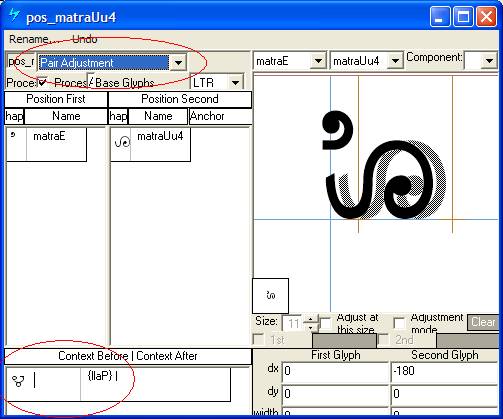This screenshot has height=419, width=503.
Task: Click the context glyph-class node icon
Action: coord(18,381)
